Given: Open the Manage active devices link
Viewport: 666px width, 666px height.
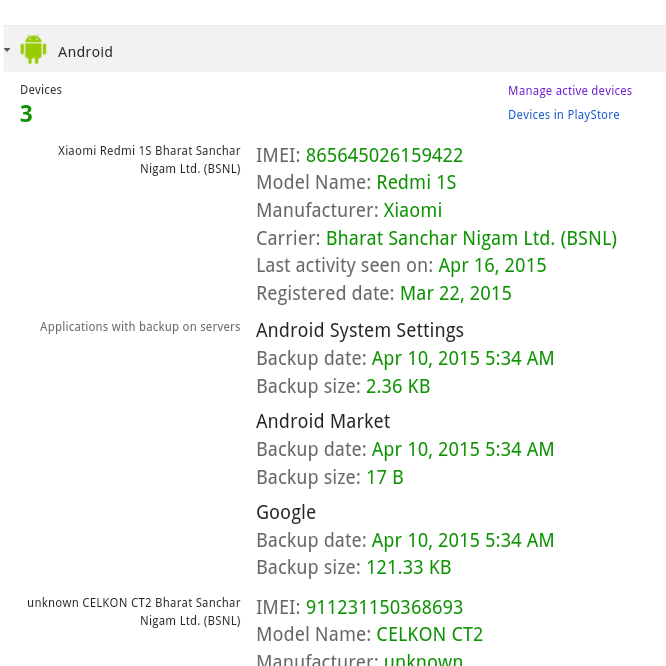Looking at the screenshot, I should click(570, 90).
